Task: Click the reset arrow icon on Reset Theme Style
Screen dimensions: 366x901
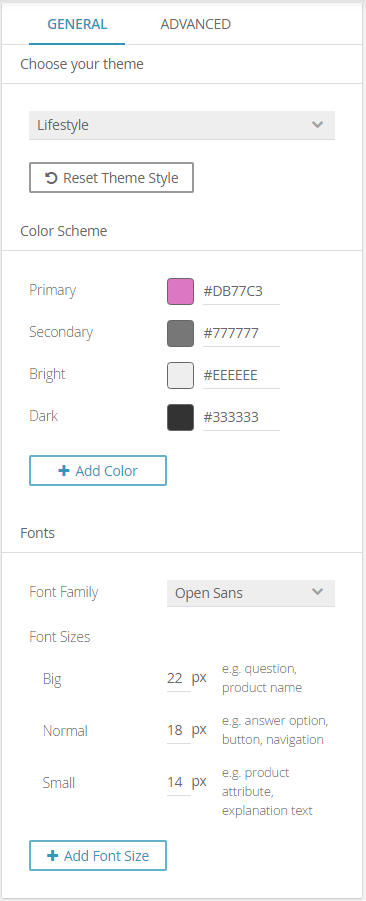Action: (51, 178)
